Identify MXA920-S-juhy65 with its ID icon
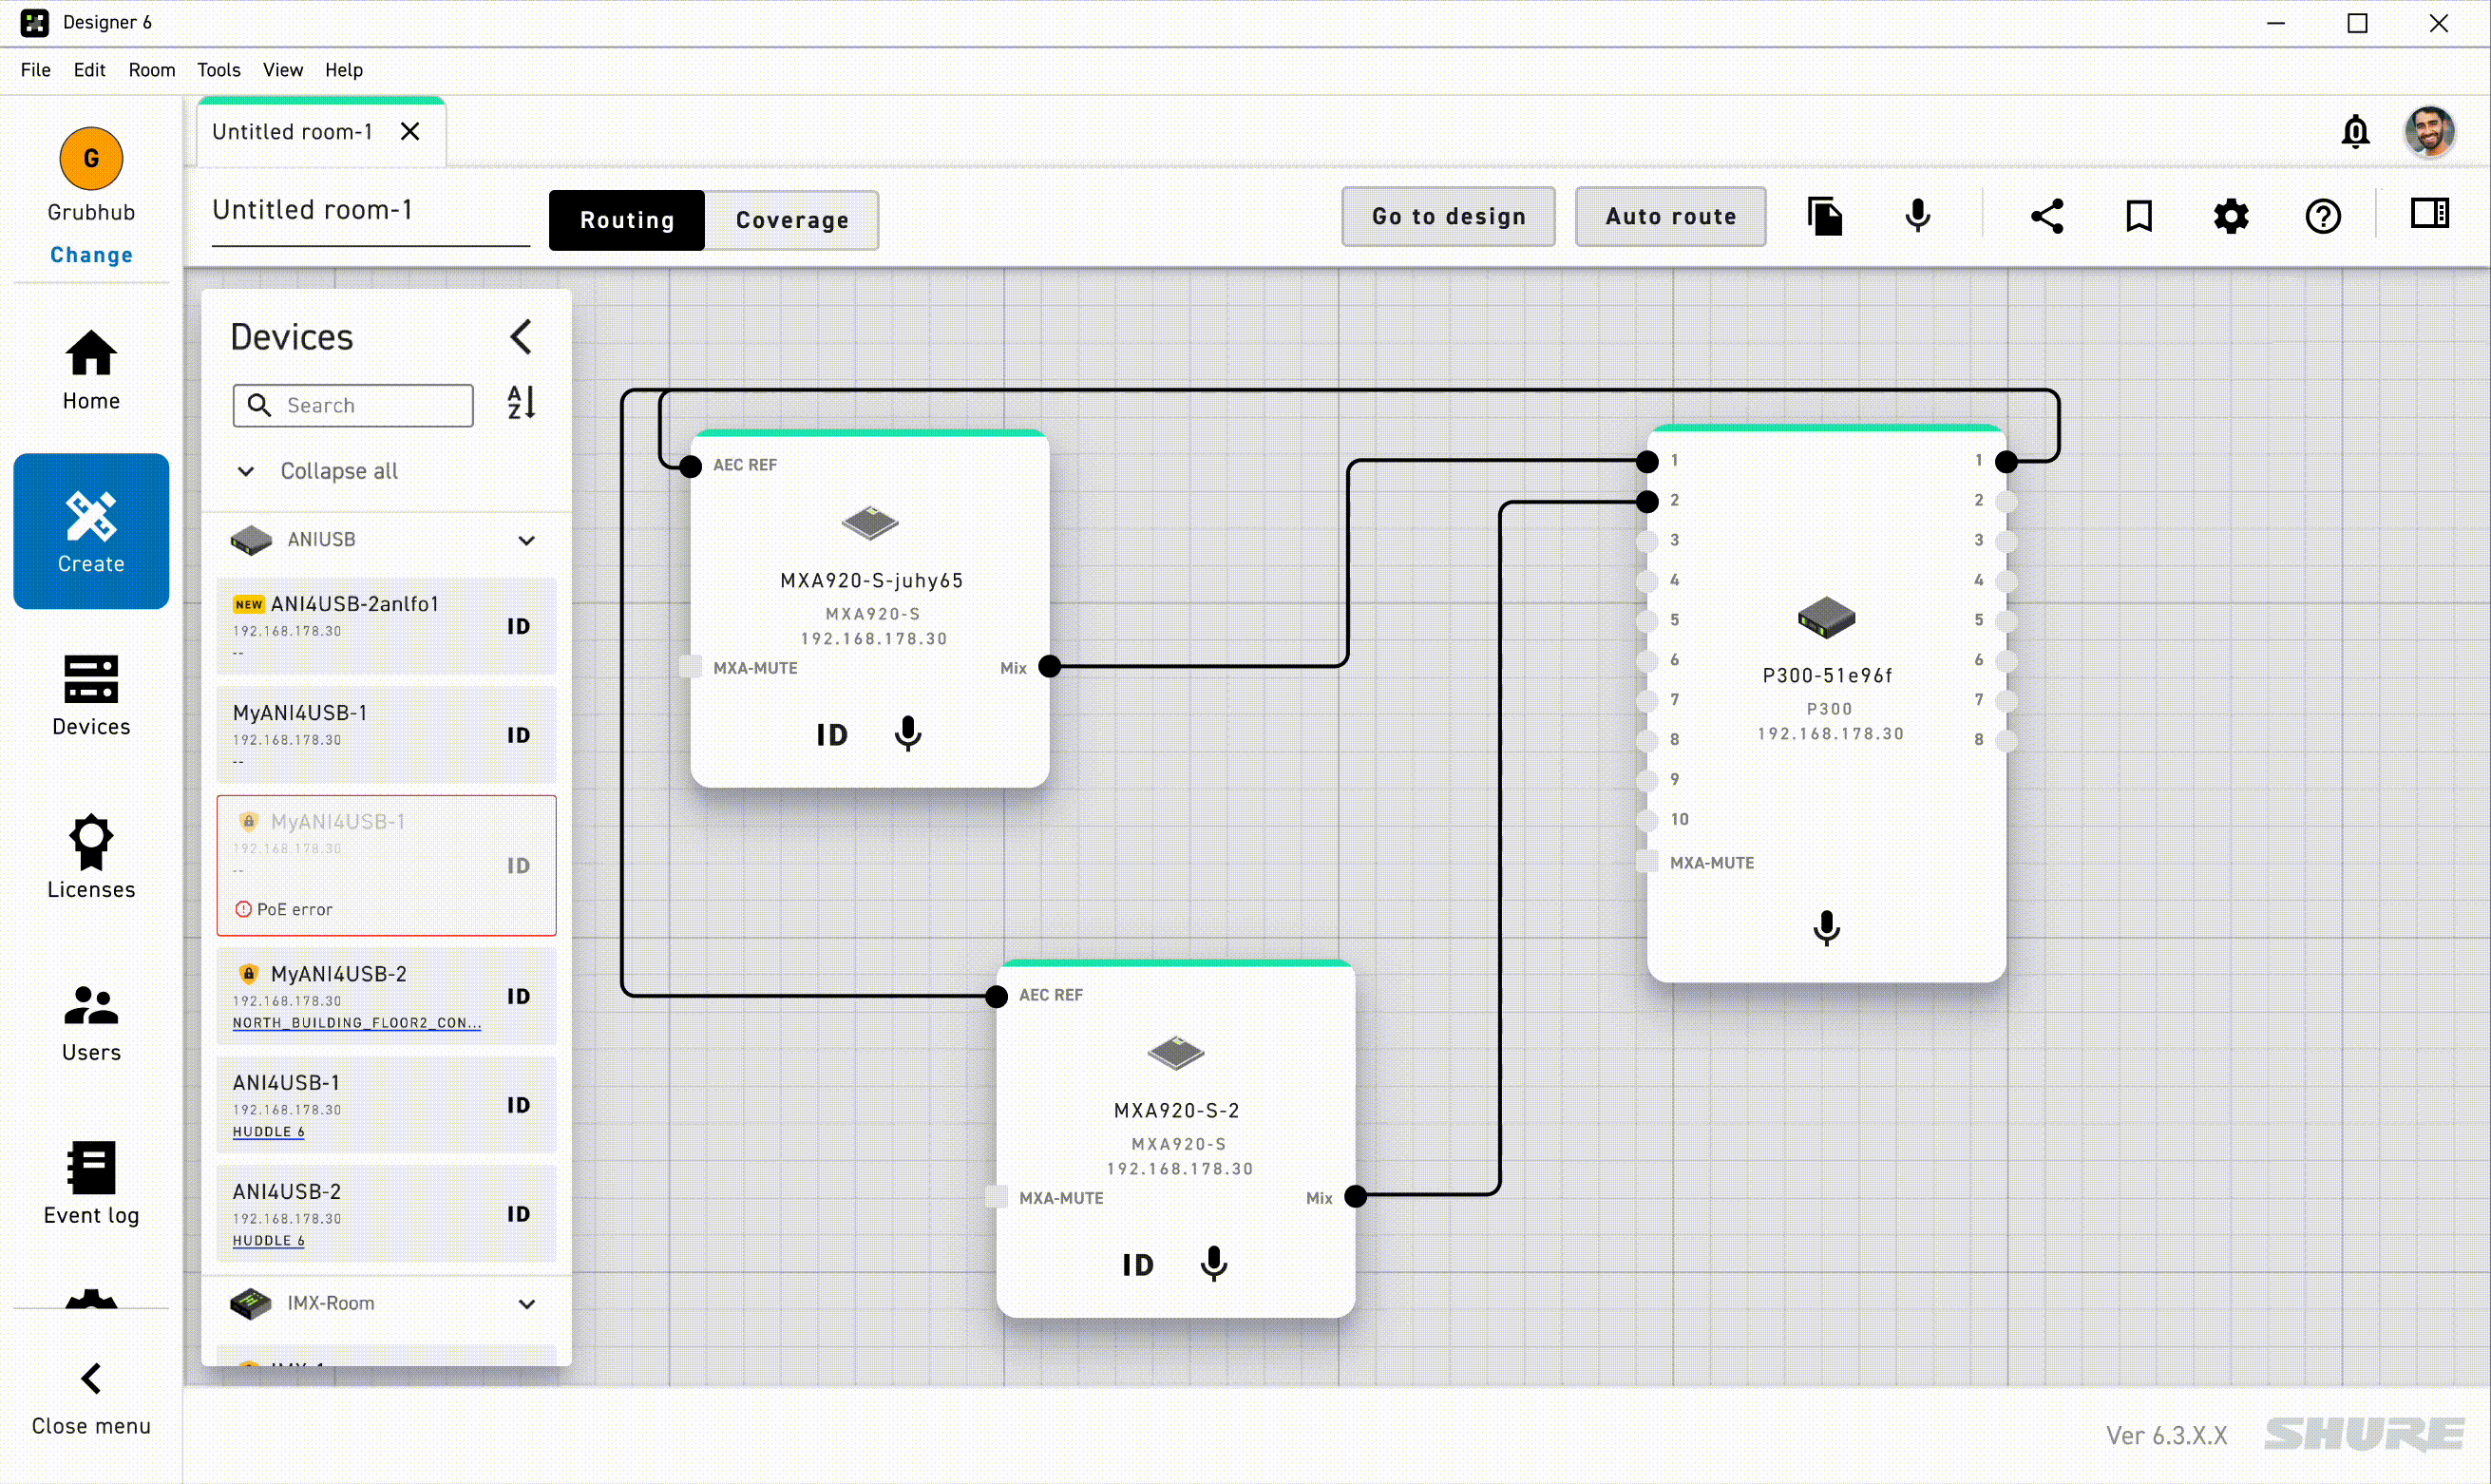The image size is (2491, 1484). pos(832,735)
